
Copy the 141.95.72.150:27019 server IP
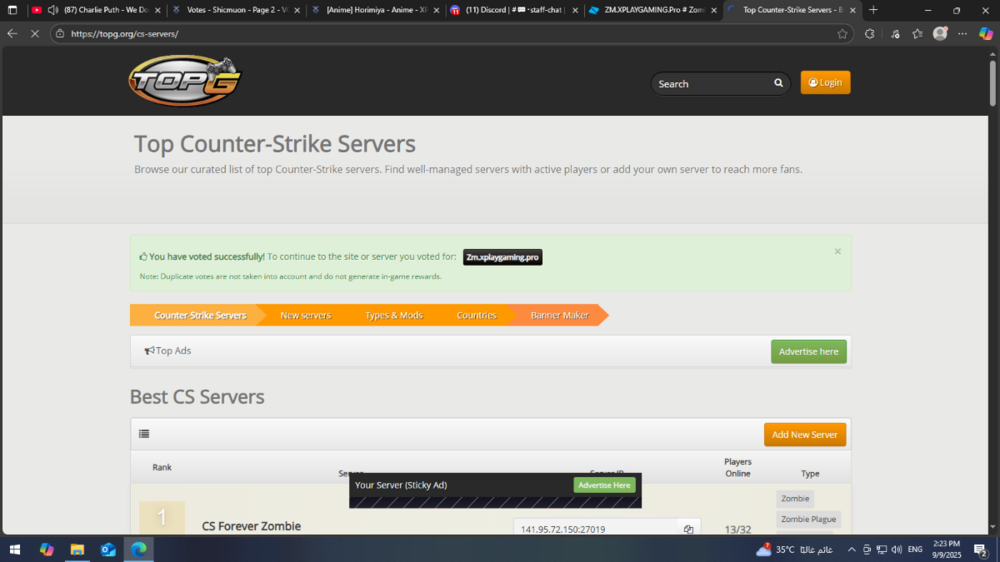tap(688, 529)
